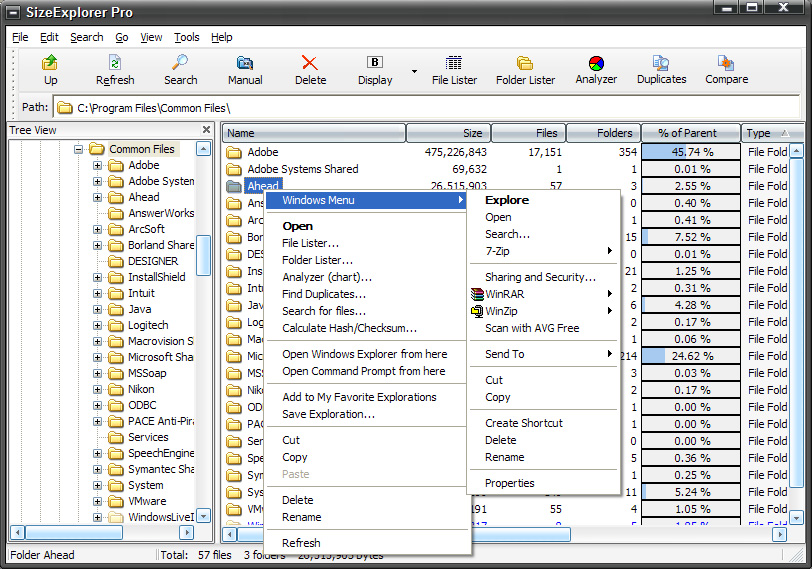Open the Tools menu
The height and width of the screenshot is (569, 812).
186,37
